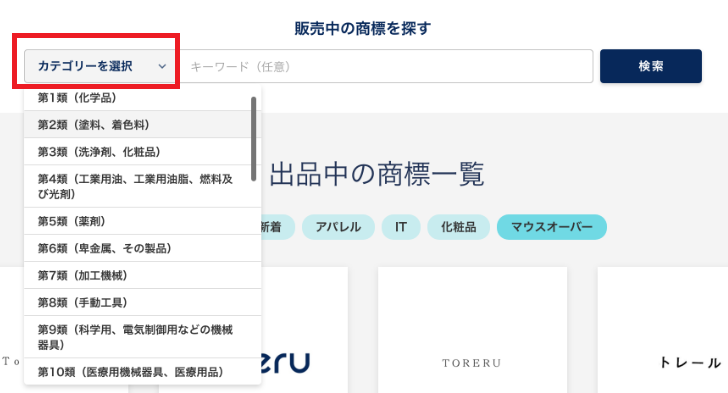728x393 pixels.
Task: Select 第7類（加工機械） option
Action: (x=143, y=275)
